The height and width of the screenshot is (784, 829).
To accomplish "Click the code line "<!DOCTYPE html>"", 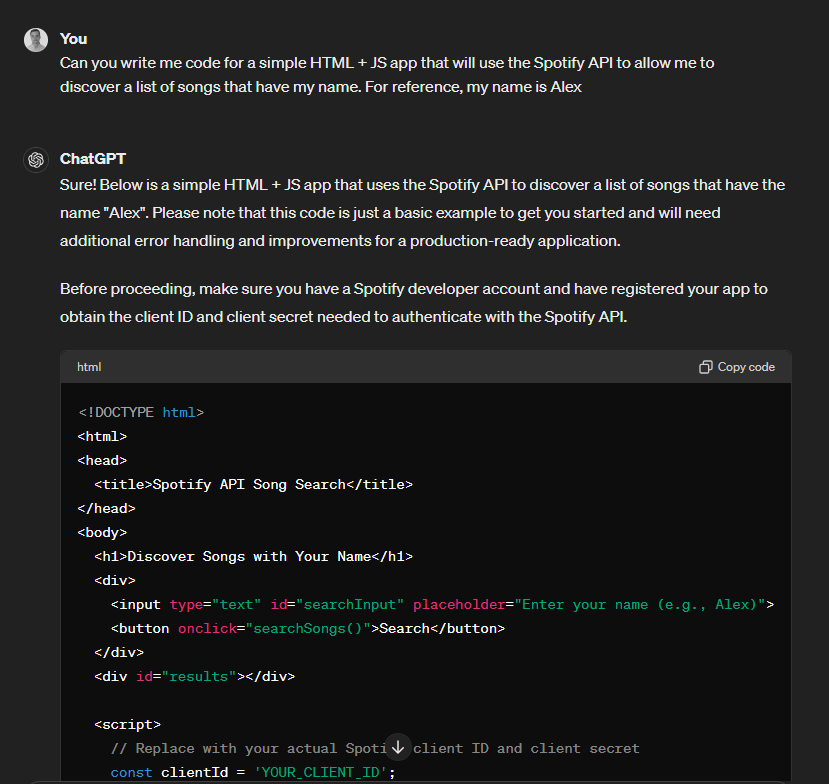I will coord(141,412).
